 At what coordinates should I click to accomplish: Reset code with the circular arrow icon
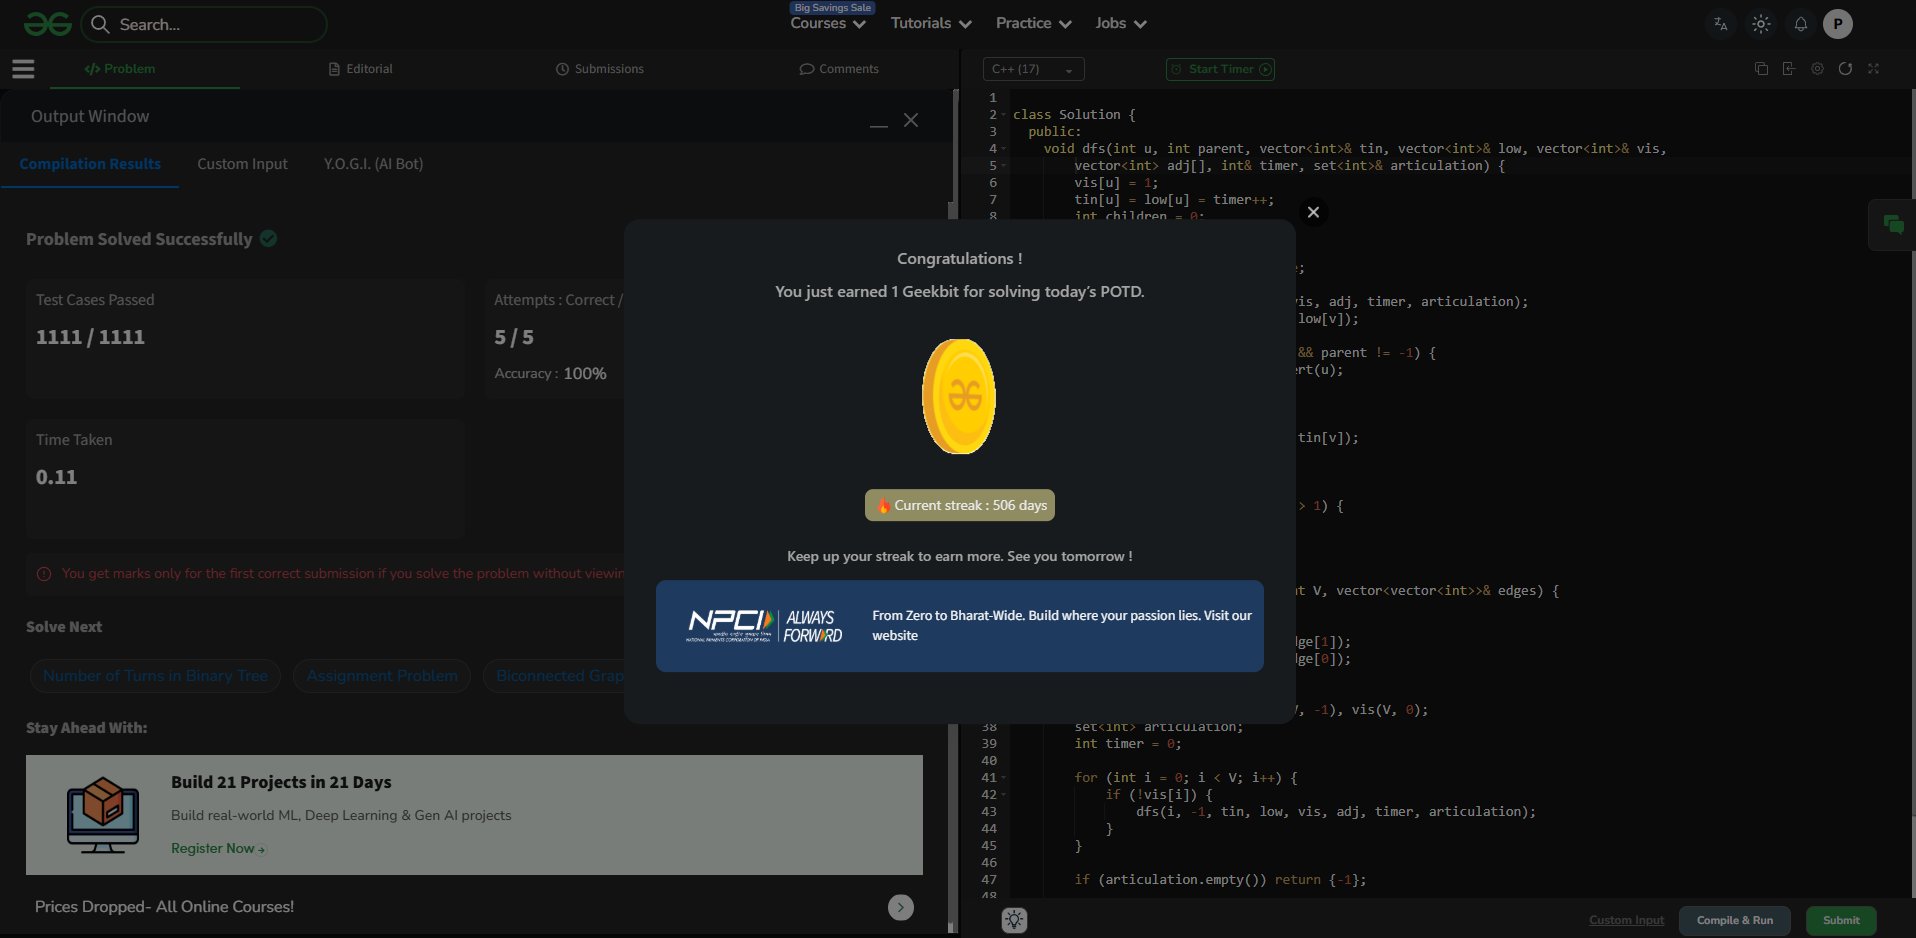(x=1845, y=69)
